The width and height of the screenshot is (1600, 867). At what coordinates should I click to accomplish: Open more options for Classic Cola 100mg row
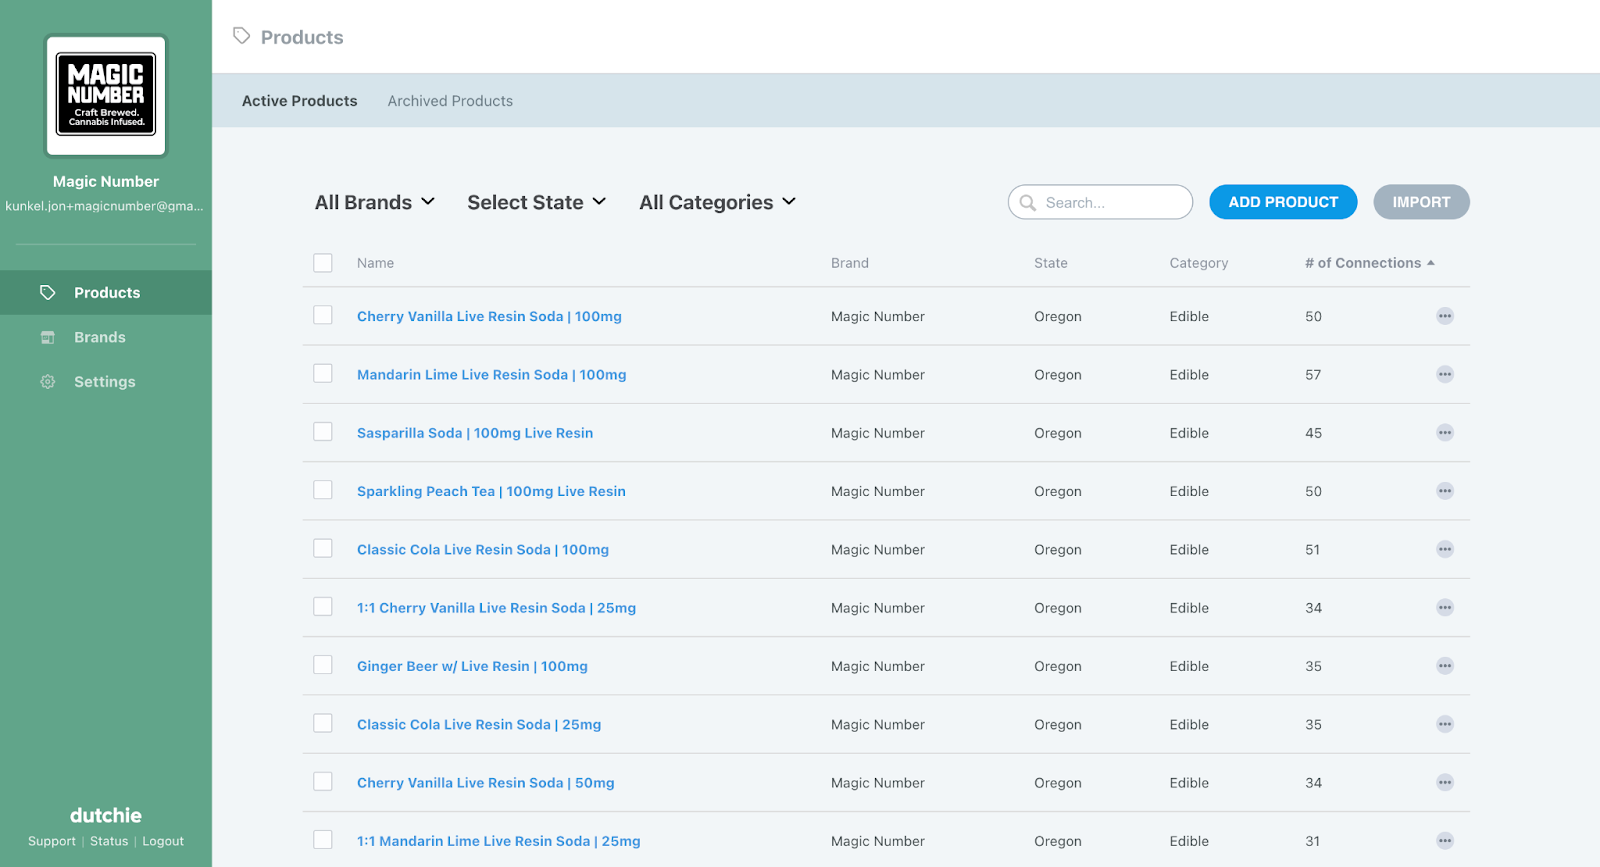click(1445, 549)
